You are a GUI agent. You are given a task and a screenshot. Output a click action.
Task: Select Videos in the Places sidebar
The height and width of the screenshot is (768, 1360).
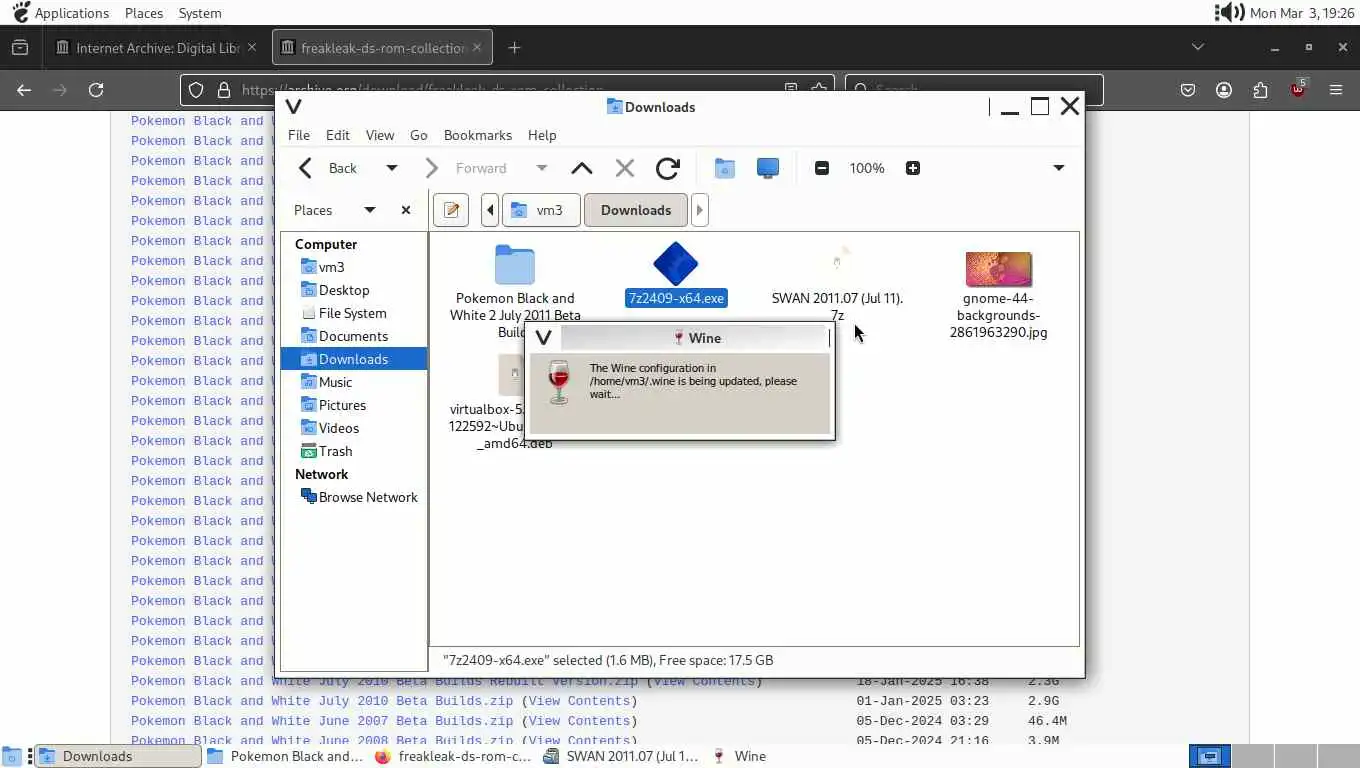point(354,428)
